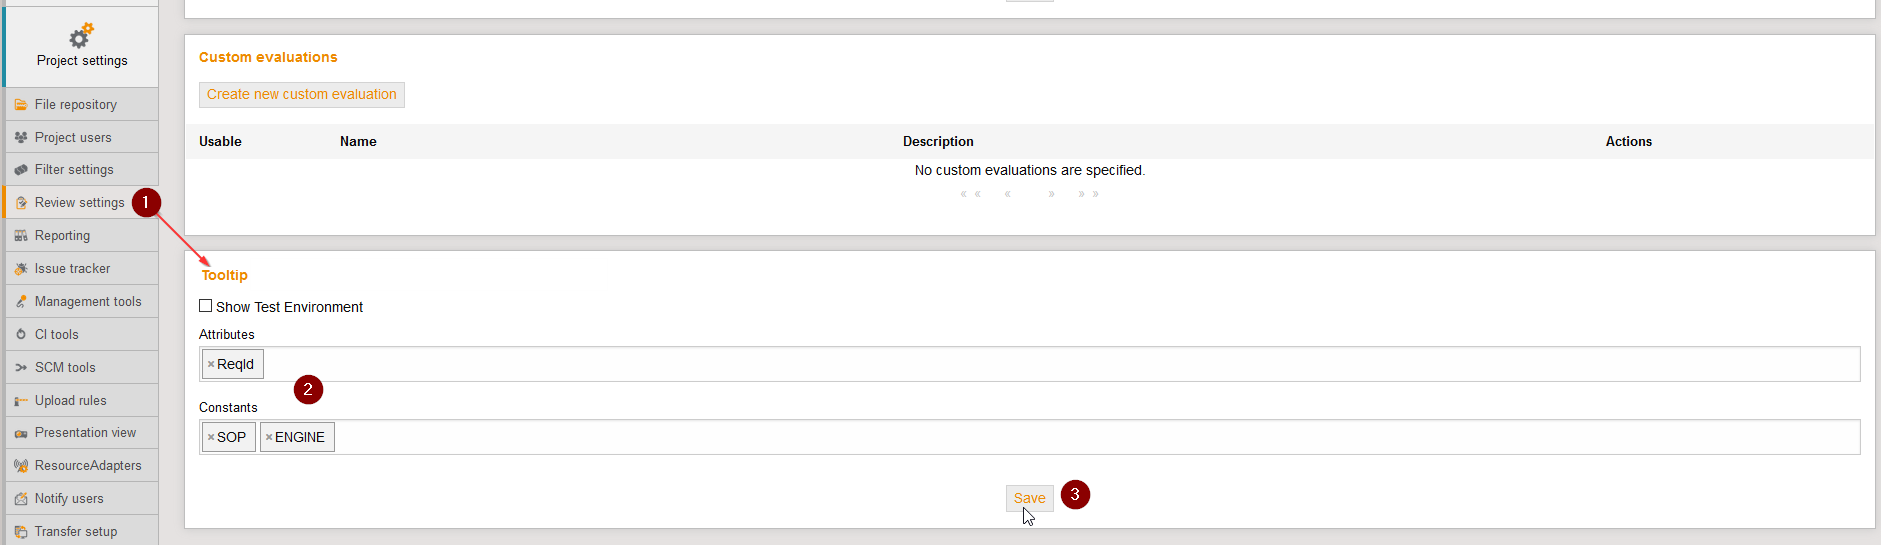Click the ResourceAdapters icon
The height and width of the screenshot is (545, 1881).
[x=21, y=466]
